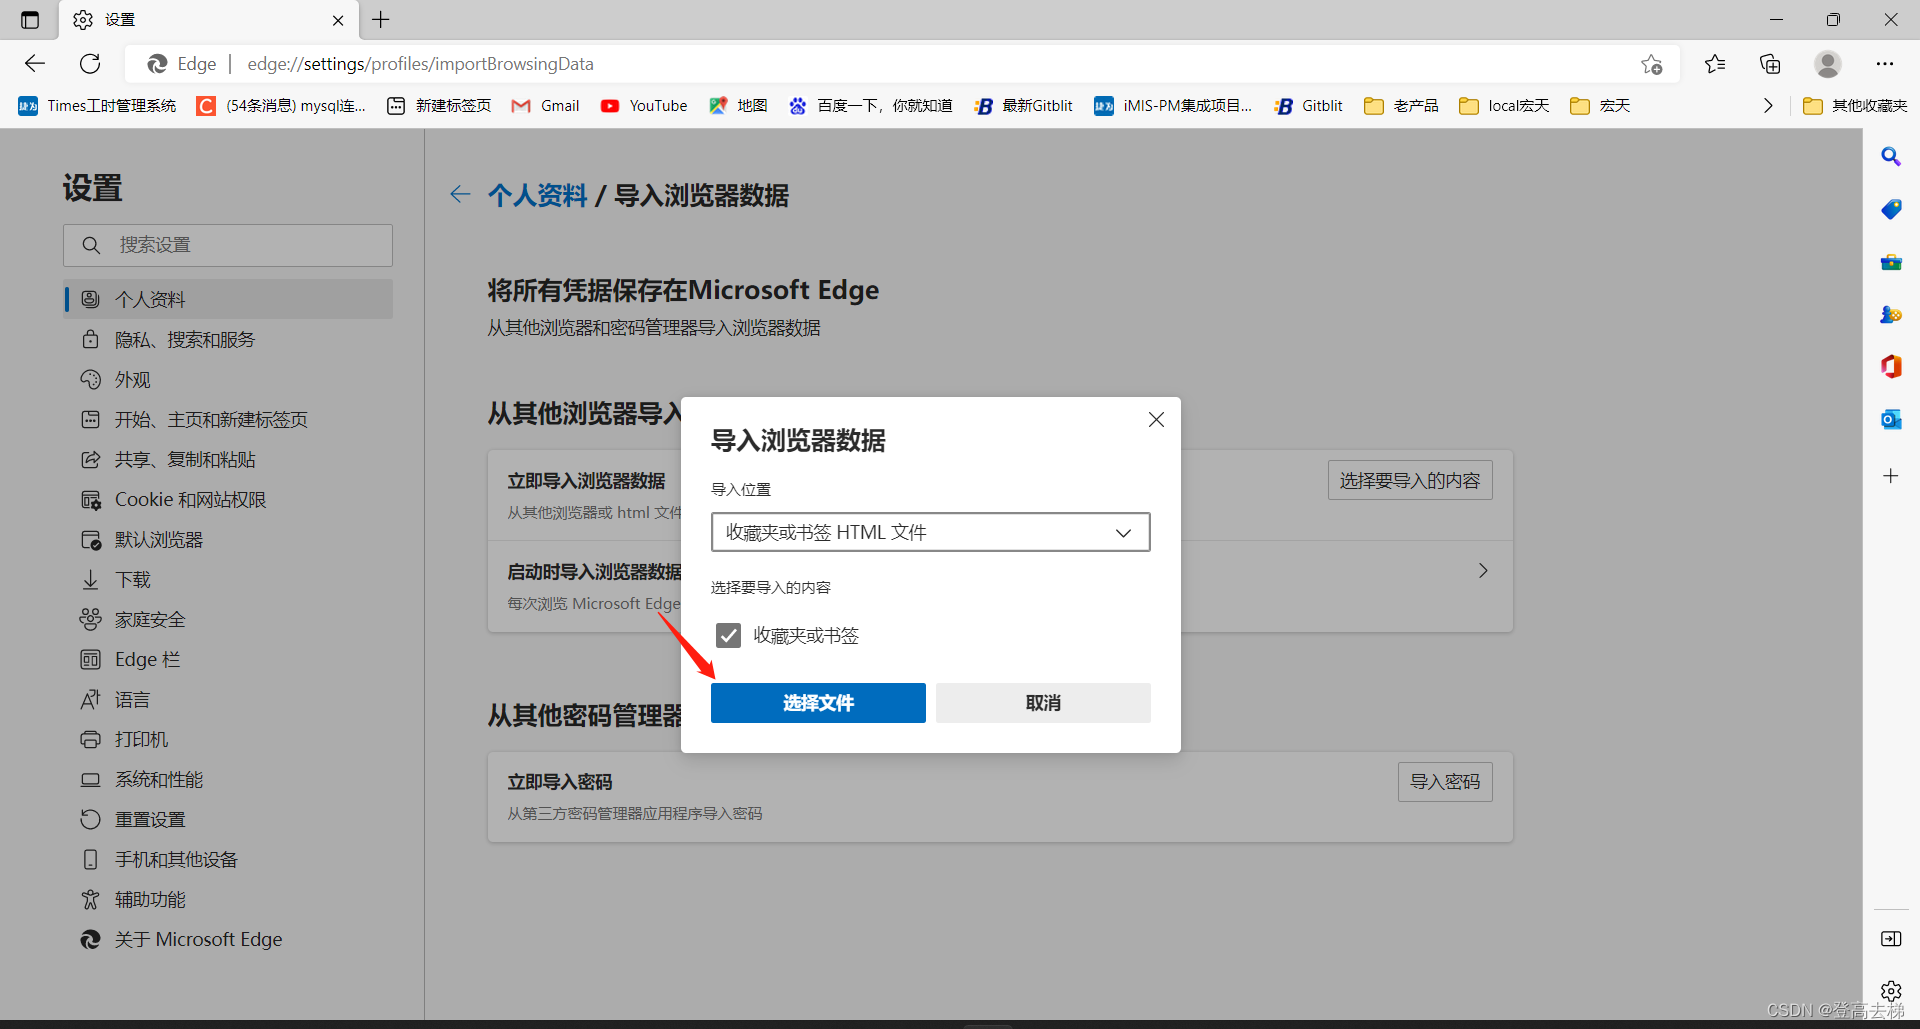Open Times工时管理系统 bookmark
The width and height of the screenshot is (1920, 1029).
97,106
